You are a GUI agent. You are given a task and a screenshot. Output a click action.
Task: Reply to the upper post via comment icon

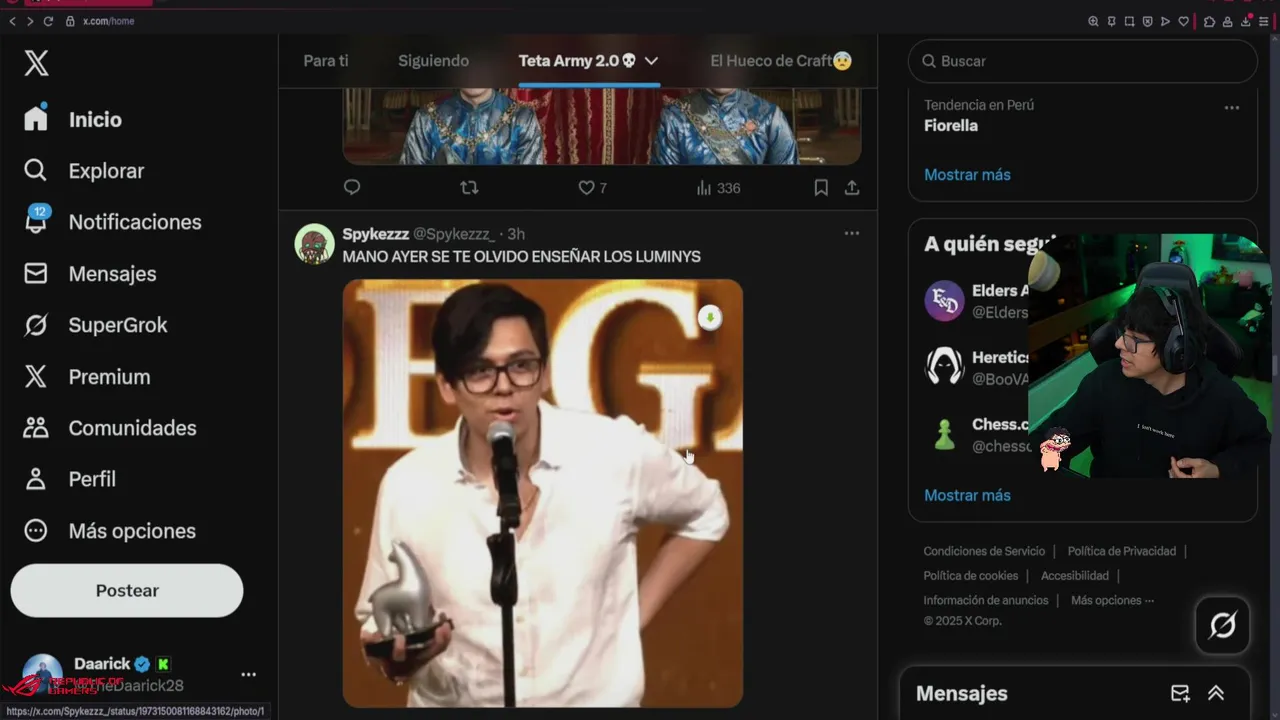click(352, 188)
